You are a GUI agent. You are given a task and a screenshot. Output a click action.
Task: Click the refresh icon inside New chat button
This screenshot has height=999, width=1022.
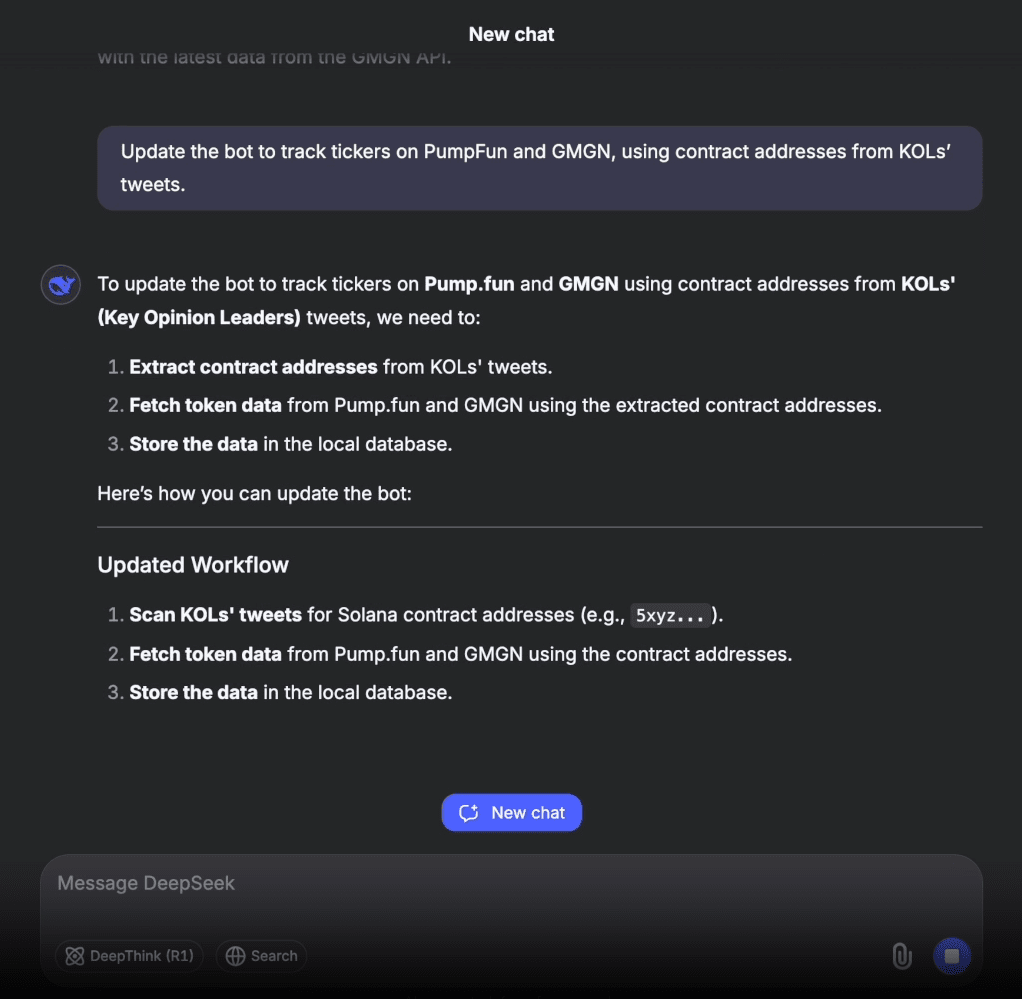pos(469,813)
